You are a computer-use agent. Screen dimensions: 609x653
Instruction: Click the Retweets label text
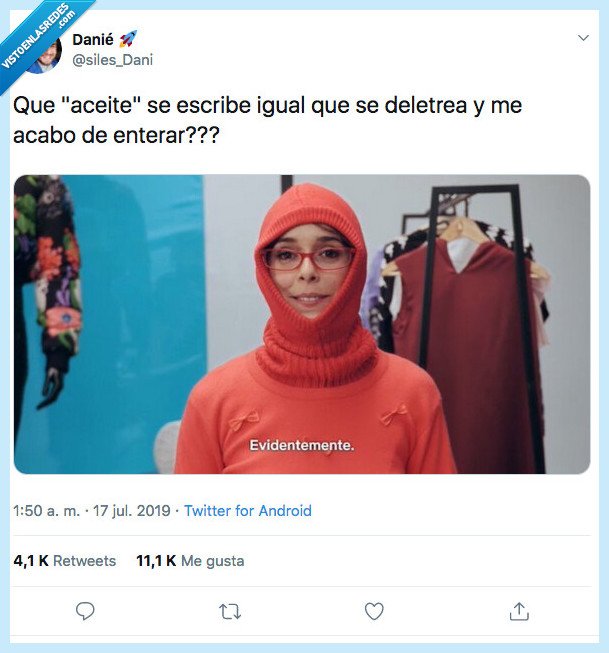85,561
